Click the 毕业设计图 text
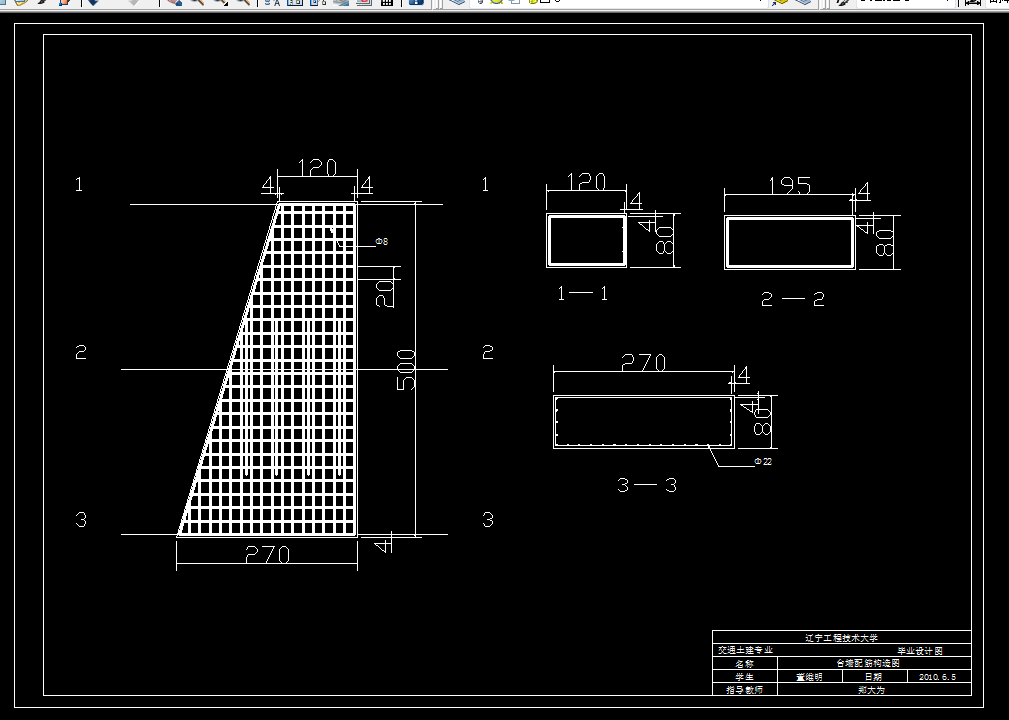The width and height of the screenshot is (1009, 720). (x=920, y=651)
